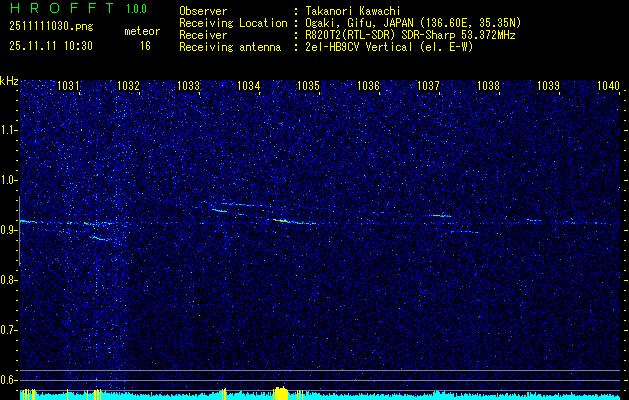Click the 1038 time axis marker

[488, 85]
